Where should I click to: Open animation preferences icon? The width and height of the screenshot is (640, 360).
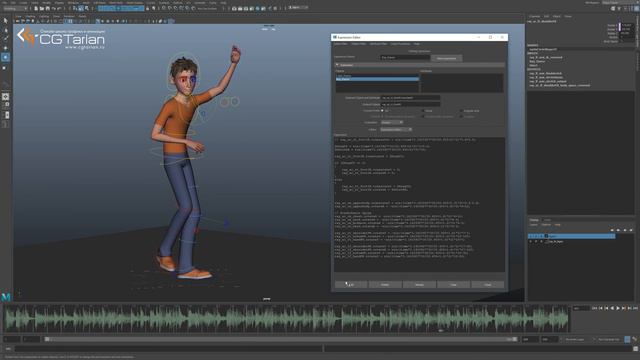tap(634, 339)
